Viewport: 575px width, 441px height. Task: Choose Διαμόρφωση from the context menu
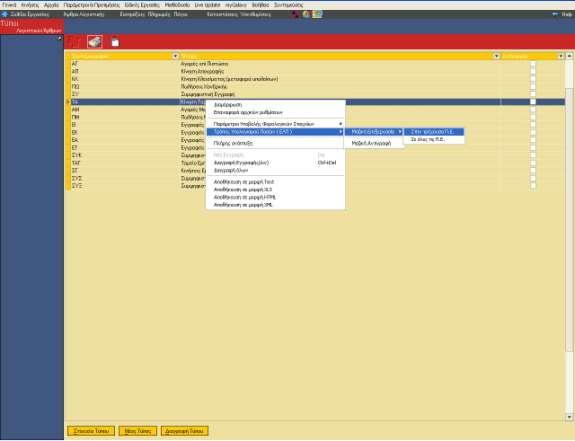coord(228,105)
